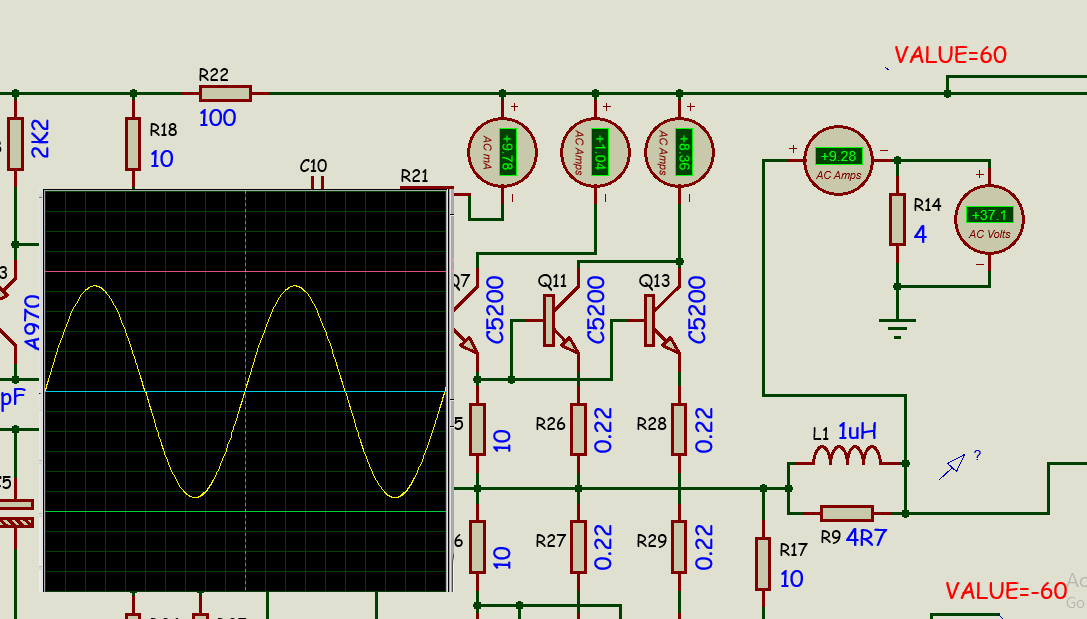
Task: Click the blue 2K2 value text
Action: click(x=40, y=139)
